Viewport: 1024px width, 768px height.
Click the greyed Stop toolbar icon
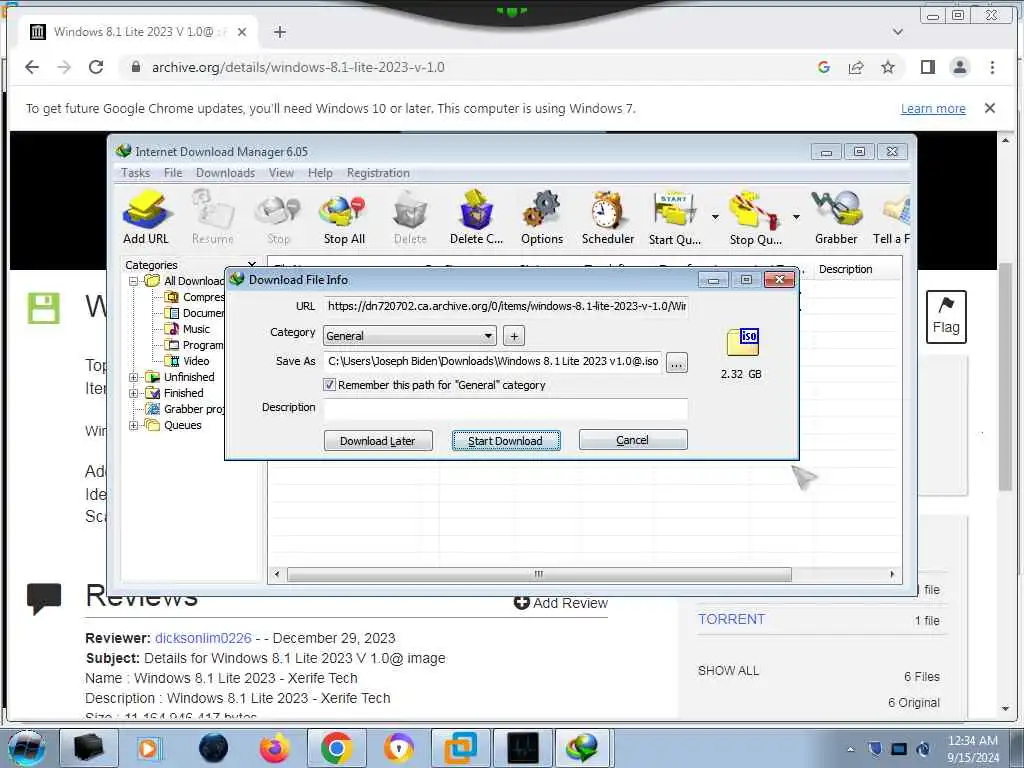pos(278,217)
